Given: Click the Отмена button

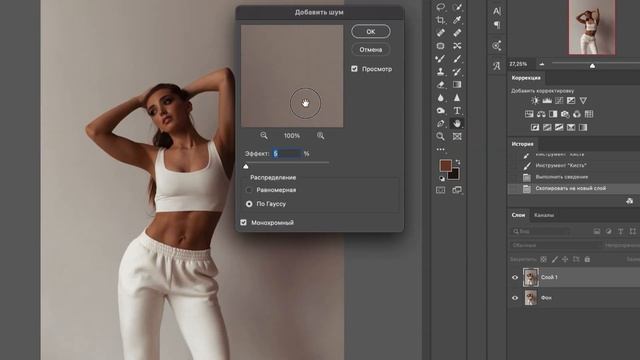Looking at the screenshot, I should tap(371, 50).
